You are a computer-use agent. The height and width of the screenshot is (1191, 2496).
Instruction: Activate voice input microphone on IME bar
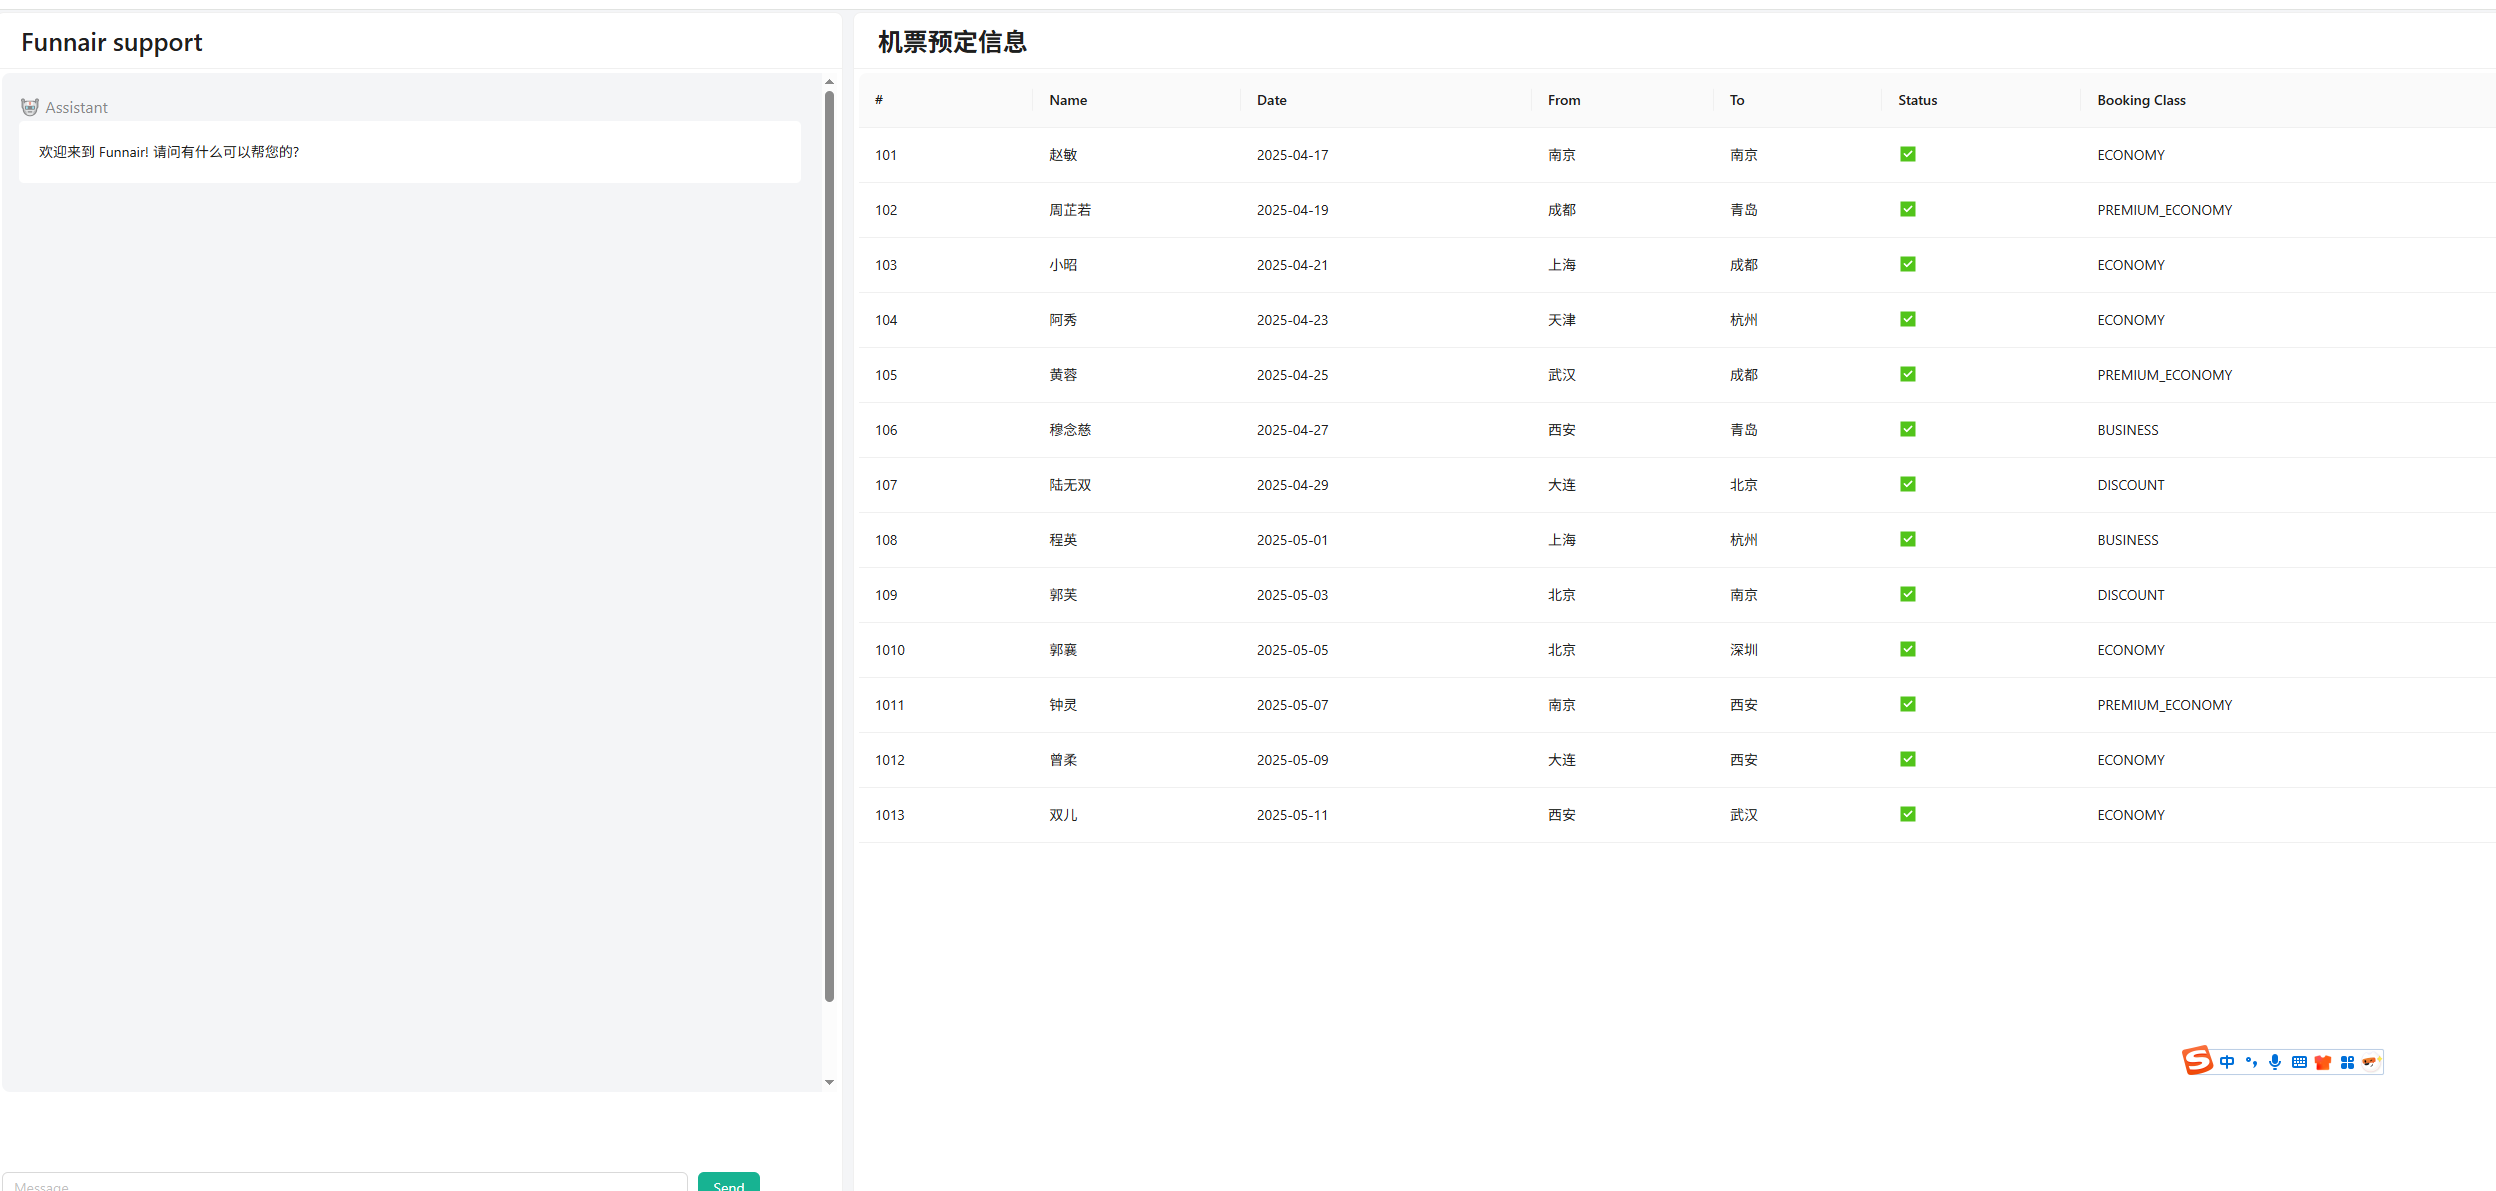click(2275, 1062)
